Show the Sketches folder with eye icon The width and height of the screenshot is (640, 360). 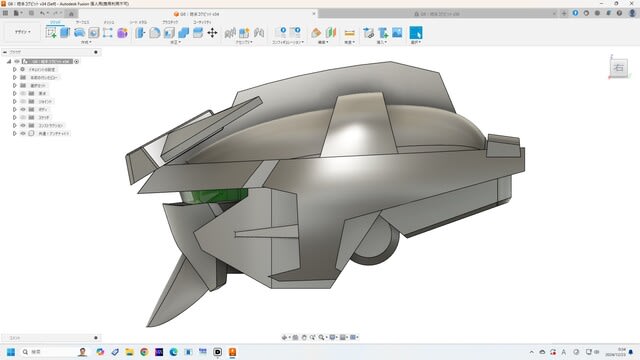click(x=23, y=118)
